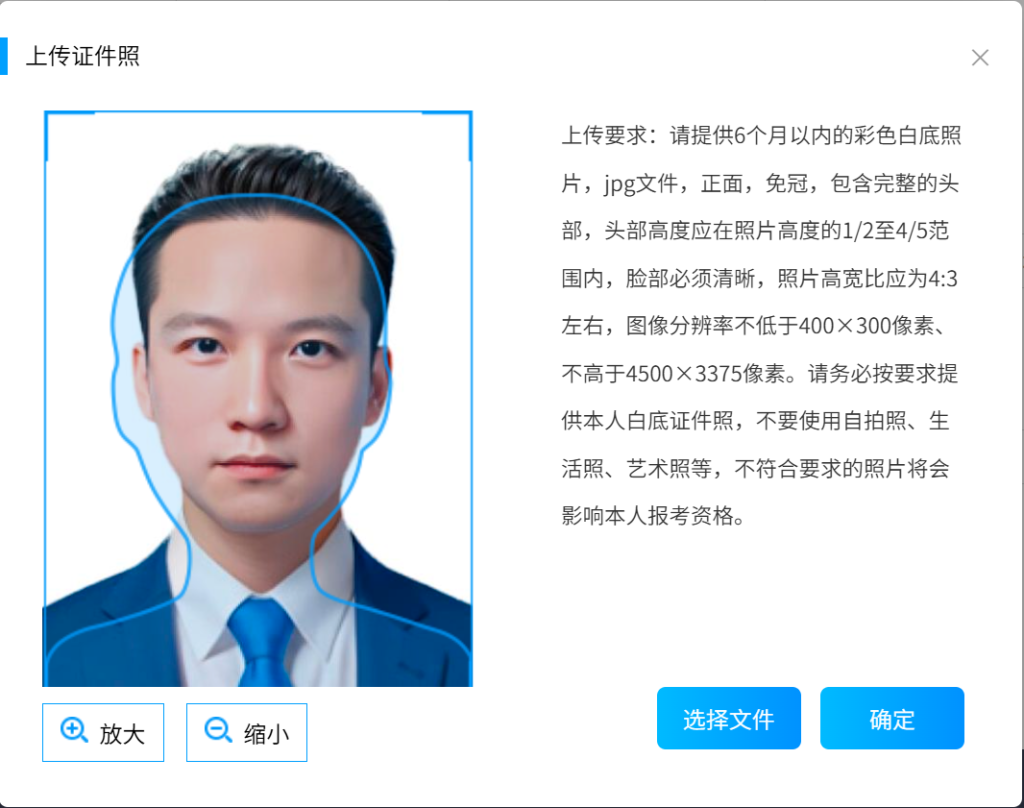Confirm the upload with 确定
This screenshot has height=808, width=1024.
click(892, 718)
